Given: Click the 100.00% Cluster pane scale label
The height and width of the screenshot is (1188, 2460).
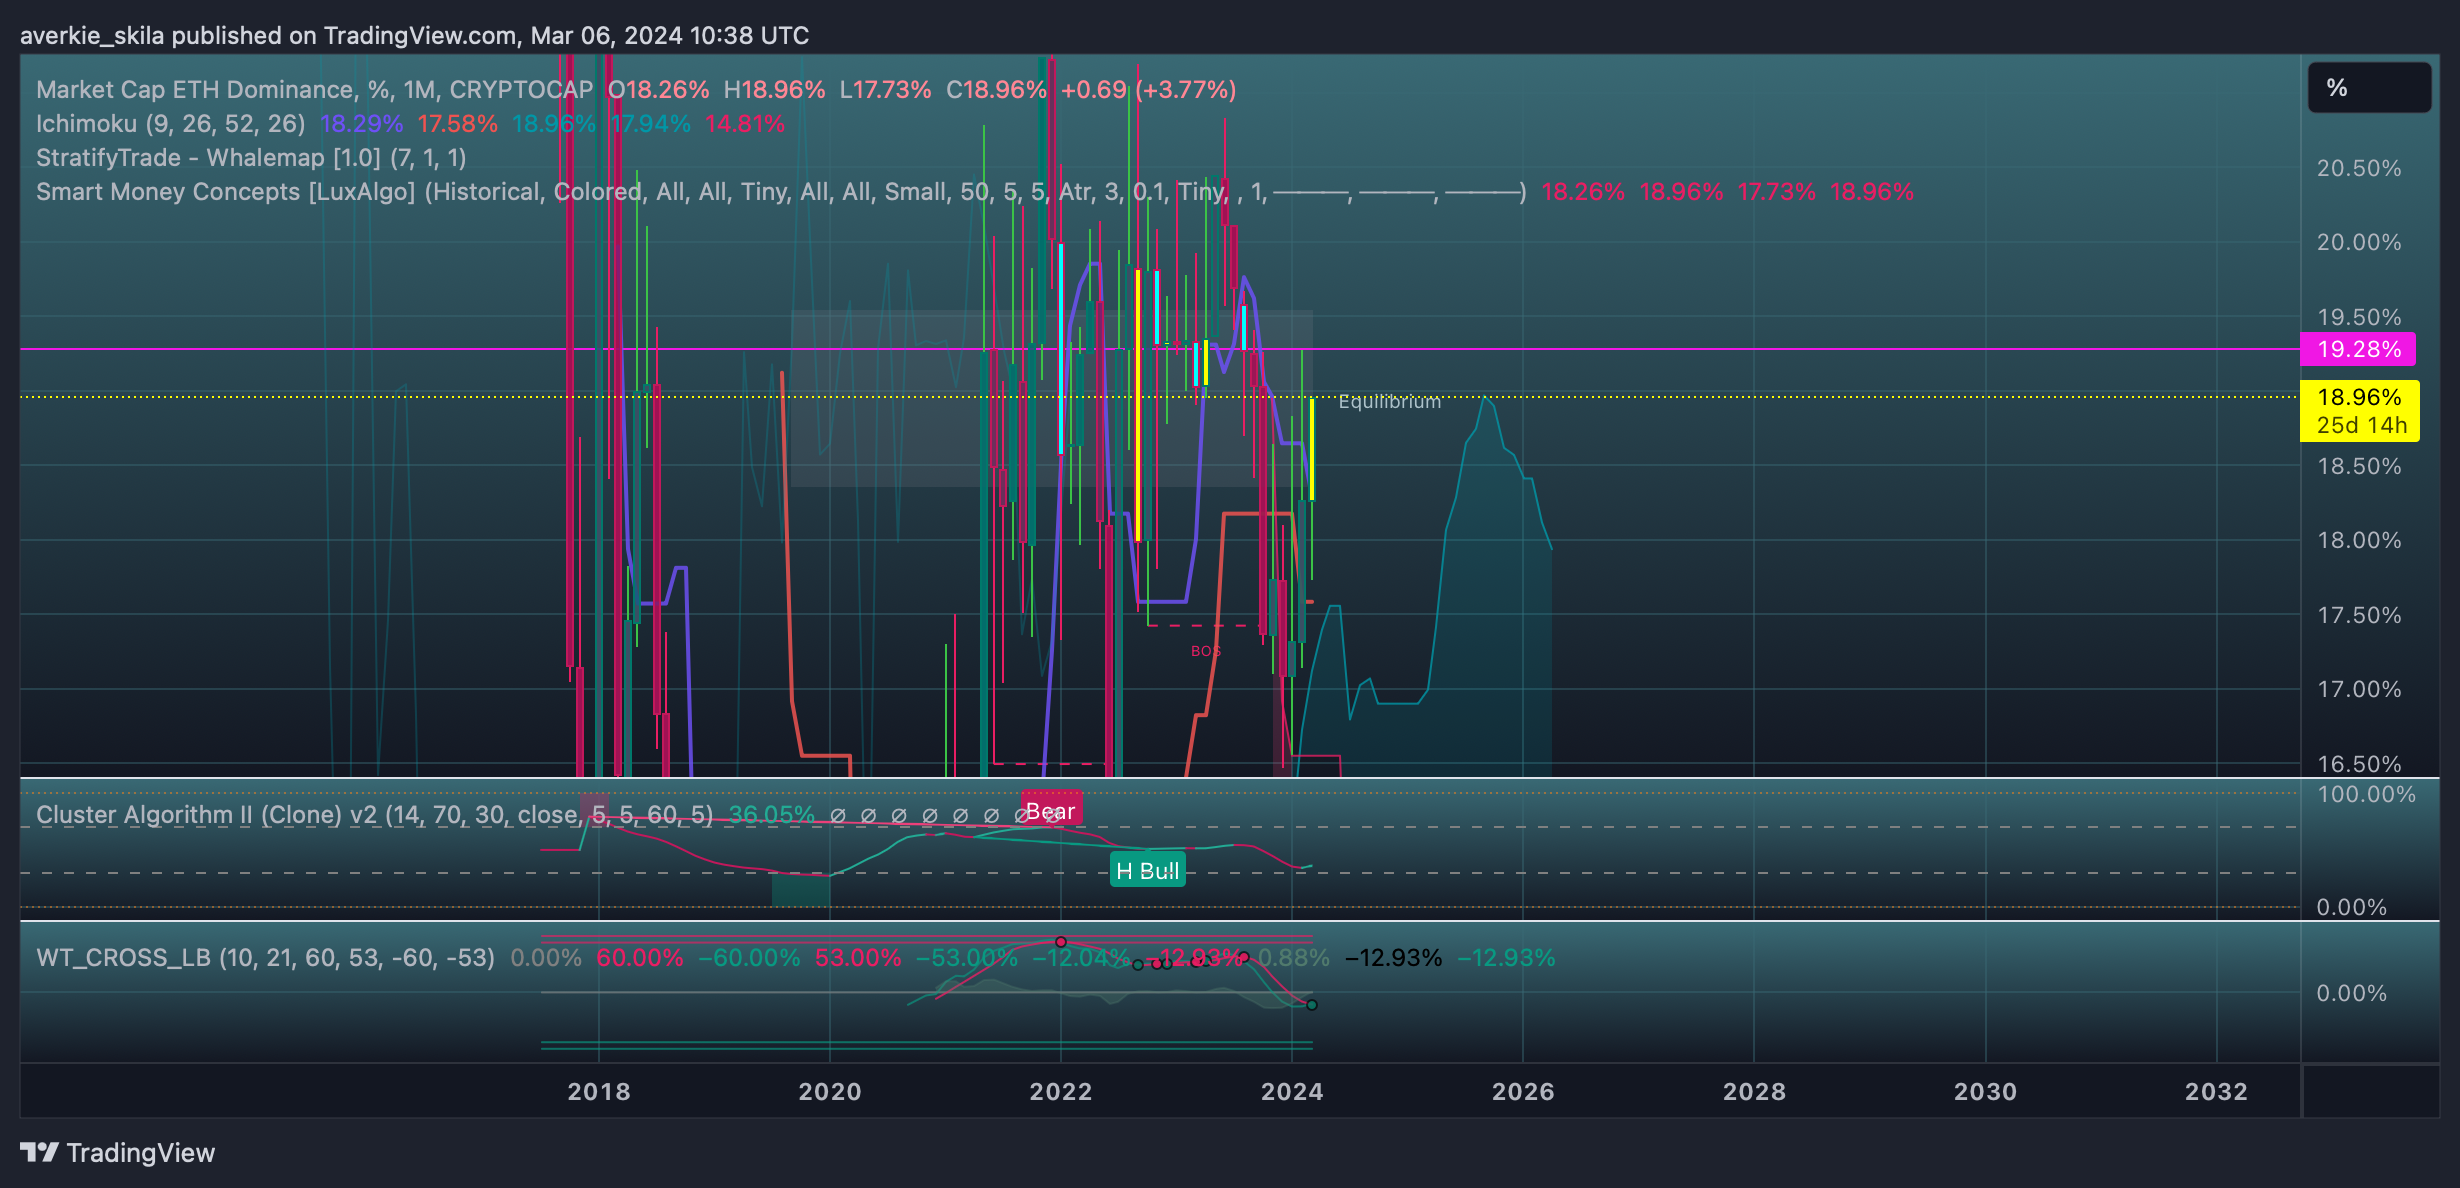Looking at the screenshot, I should [2366, 795].
